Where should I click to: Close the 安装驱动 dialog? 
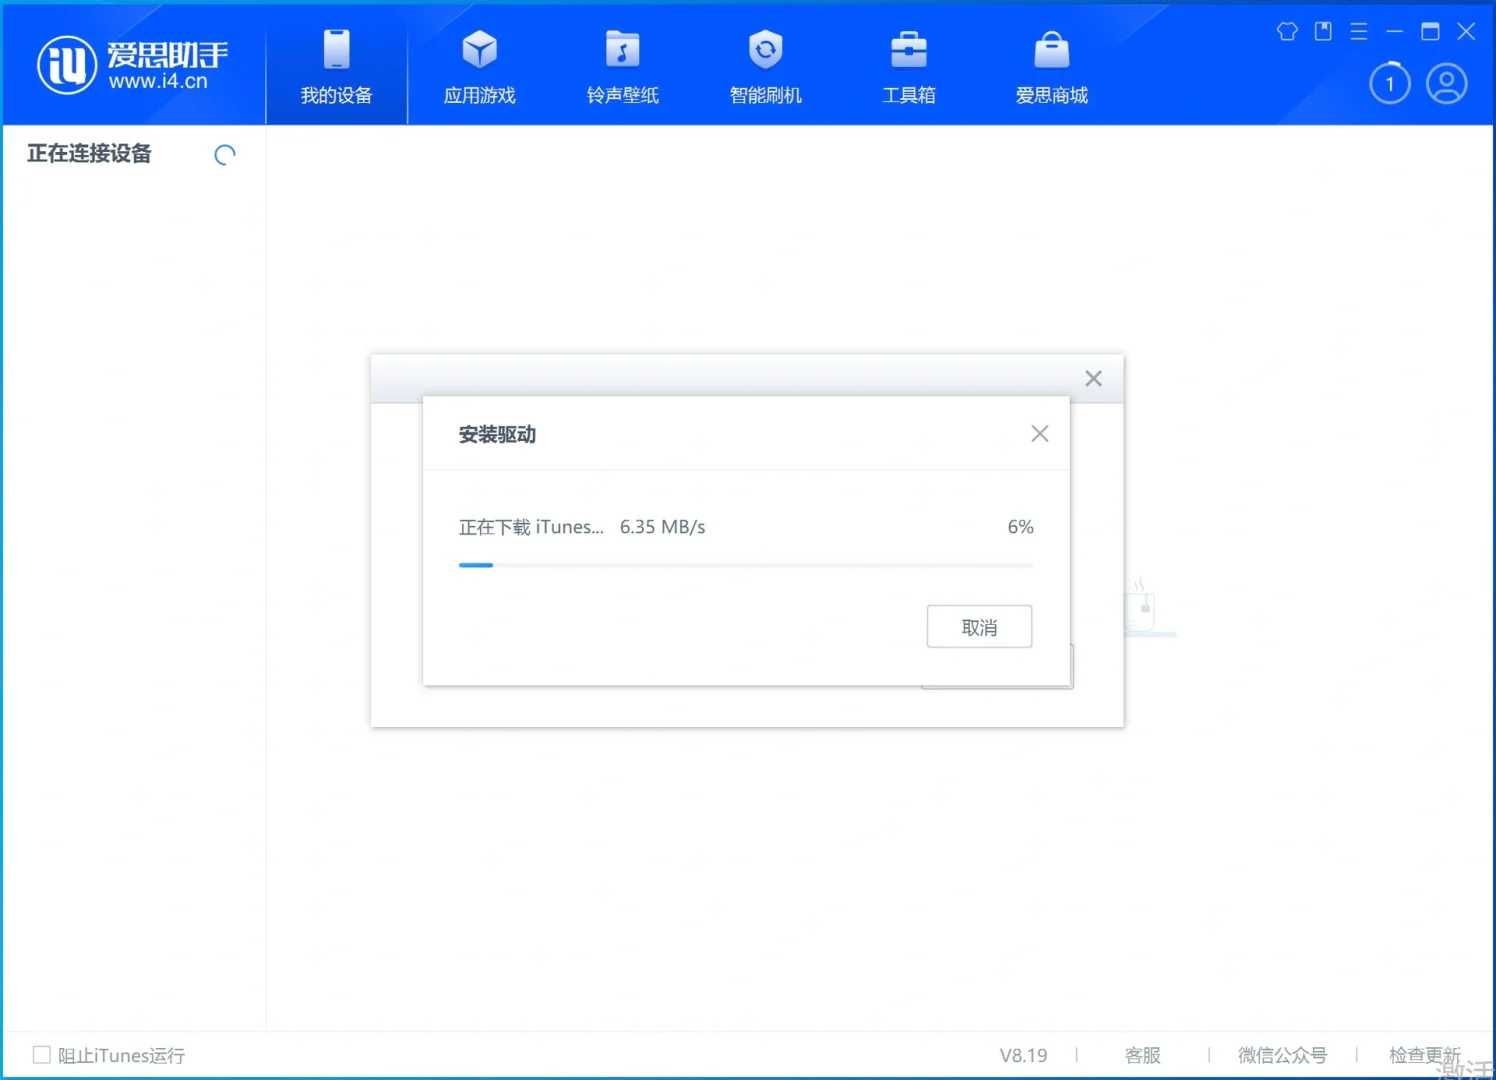(1039, 433)
